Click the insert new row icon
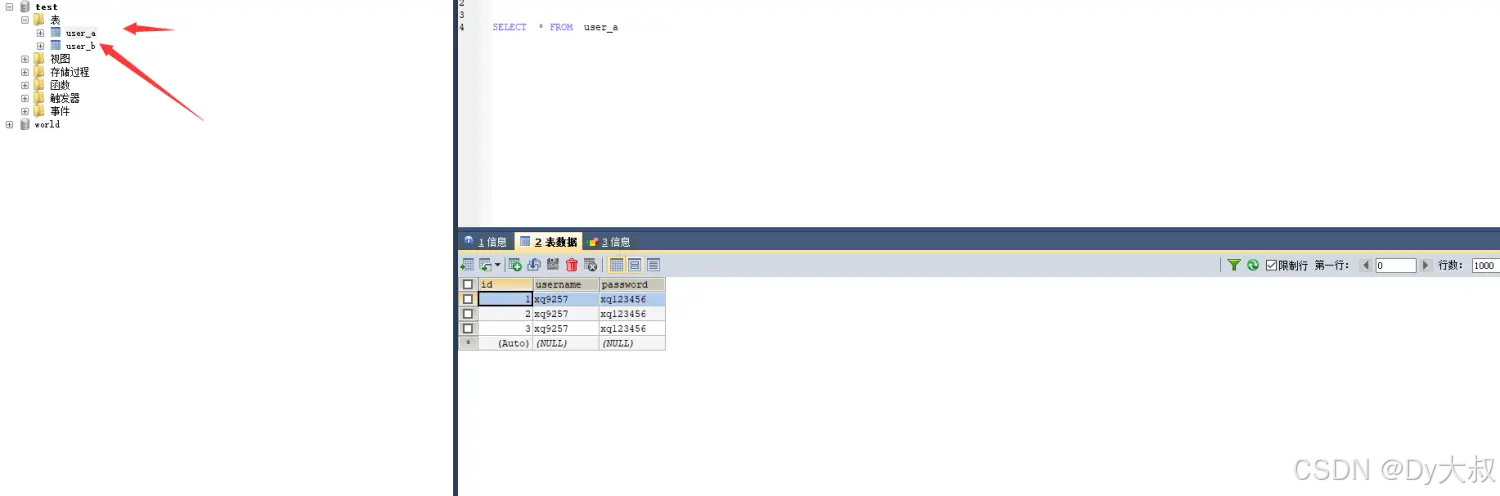 click(515, 265)
